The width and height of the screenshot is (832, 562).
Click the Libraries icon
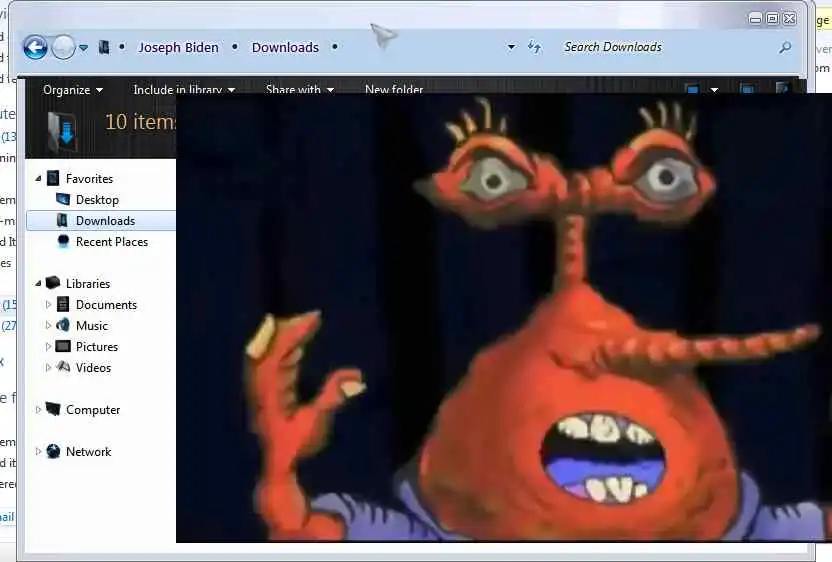pyautogui.click(x=53, y=282)
